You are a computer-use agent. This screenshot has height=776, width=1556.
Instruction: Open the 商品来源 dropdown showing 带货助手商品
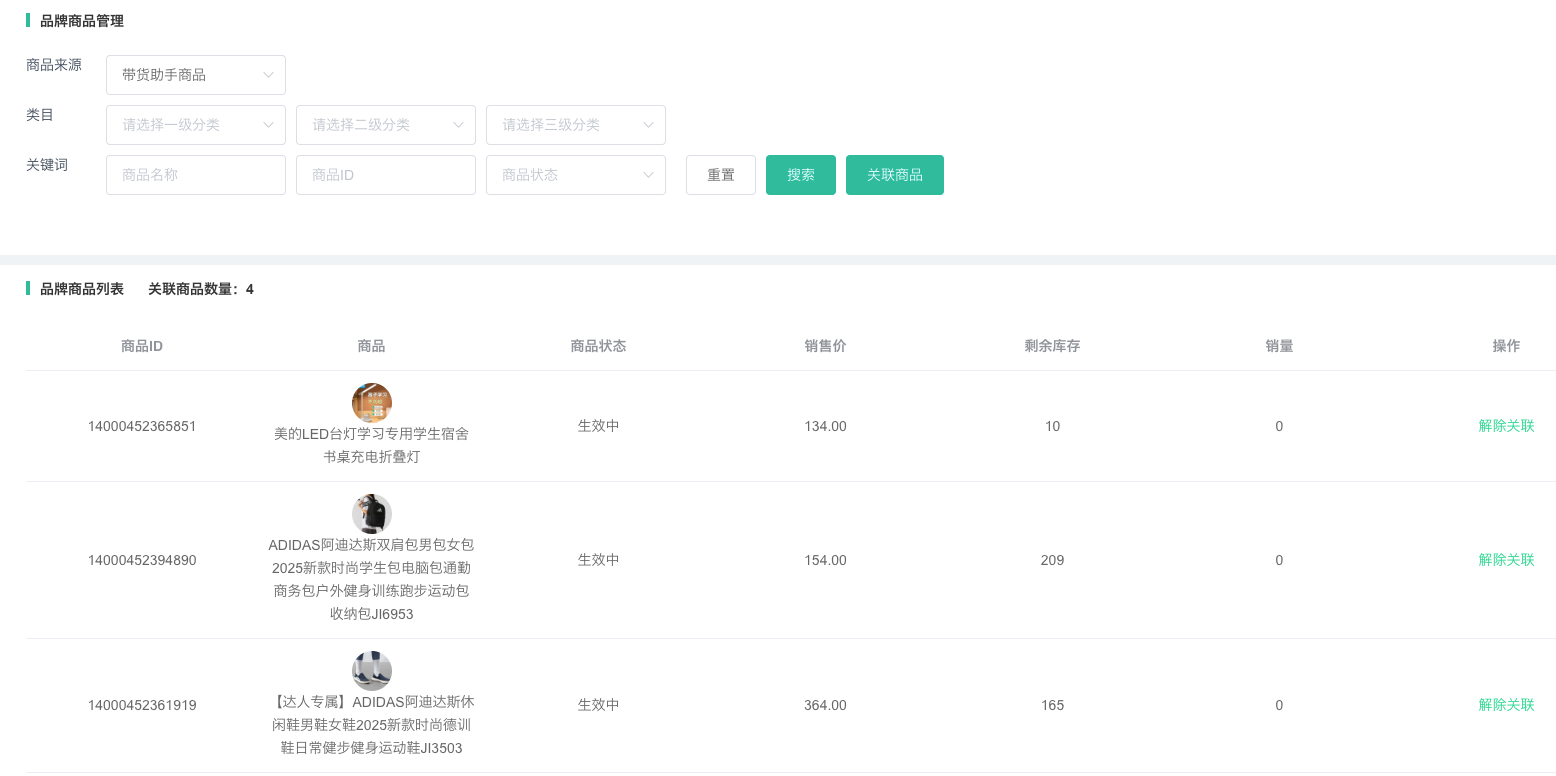[195, 75]
